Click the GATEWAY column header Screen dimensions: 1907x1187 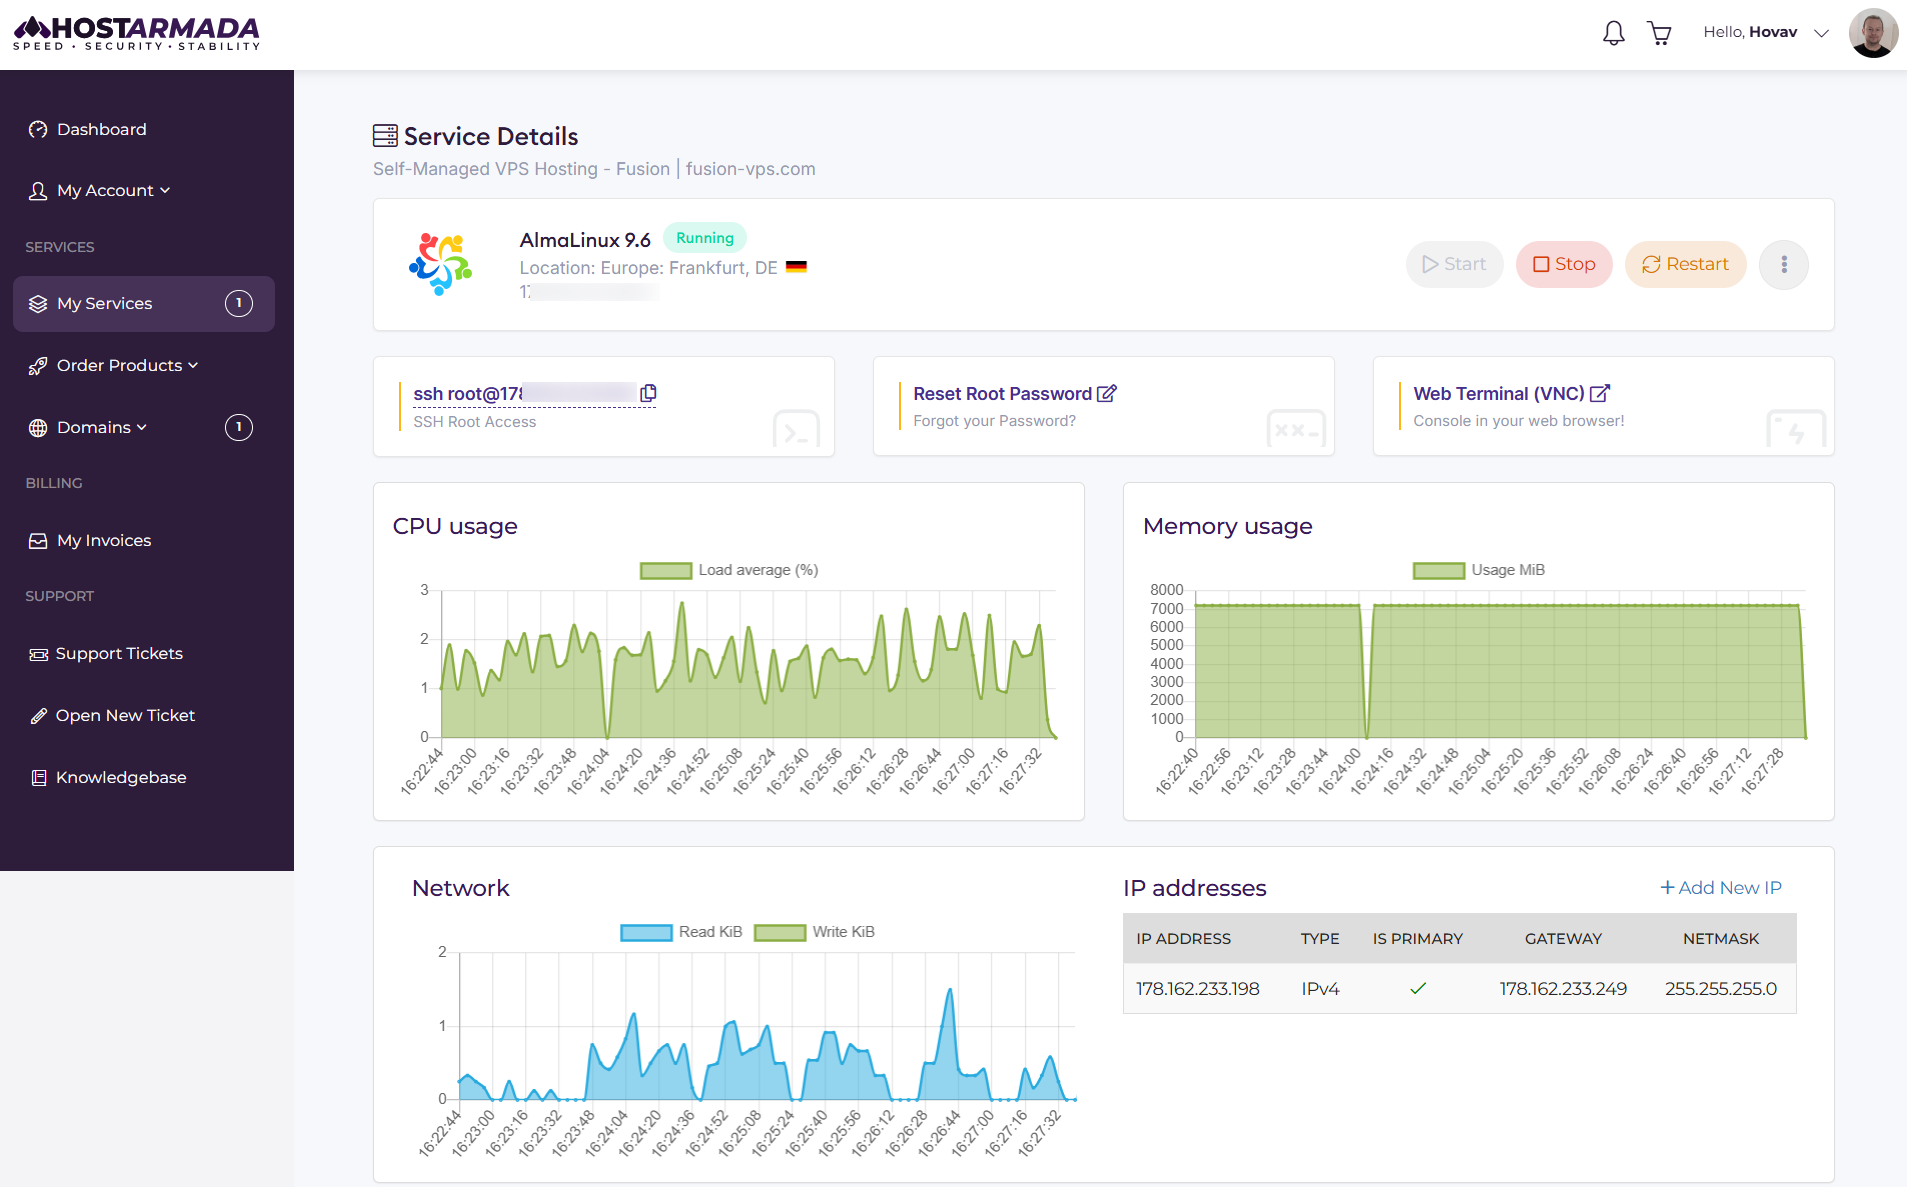pos(1563,939)
